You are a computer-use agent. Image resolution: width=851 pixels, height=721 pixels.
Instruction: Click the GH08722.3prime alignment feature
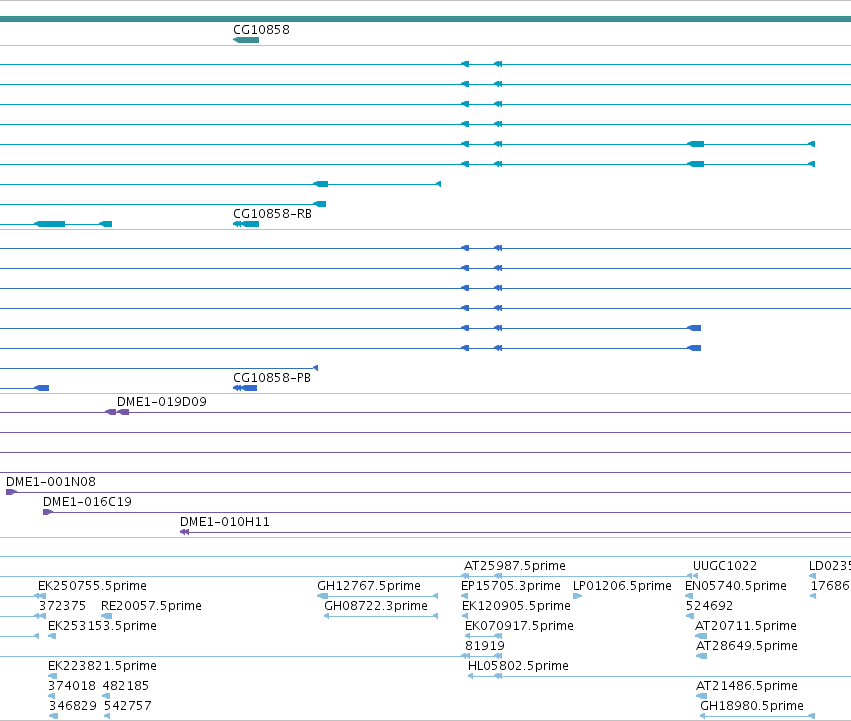pos(381,616)
